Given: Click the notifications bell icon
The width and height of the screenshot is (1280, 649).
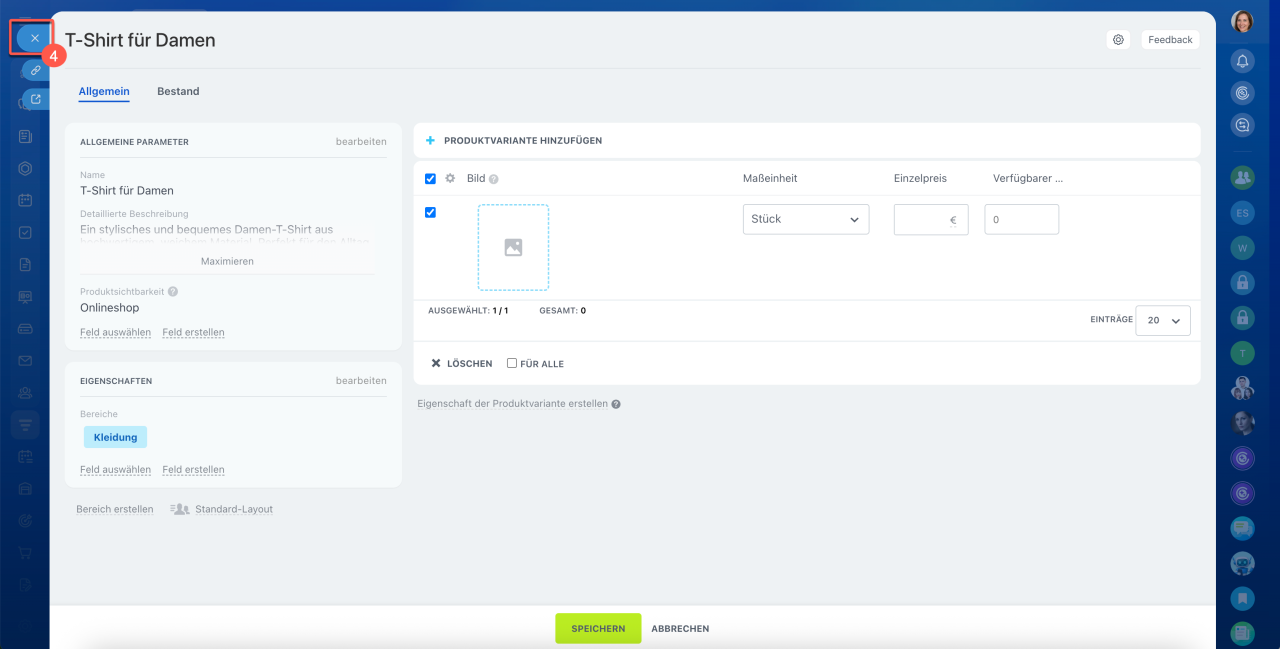Looking at the screenshot, I should pyautogui.click(x=1242, y=61).
